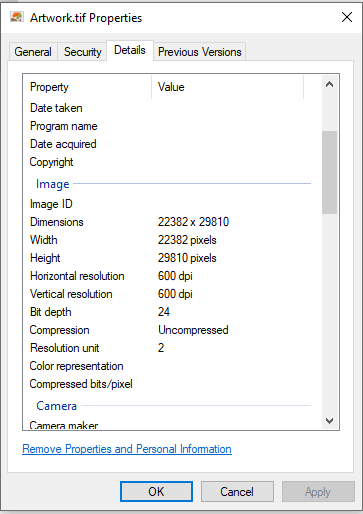This screenshot has height=514, width=363.
Task: Click the Artwork.tif file icon in title bar
Action: pyautogui.click(x=17, y=17)
